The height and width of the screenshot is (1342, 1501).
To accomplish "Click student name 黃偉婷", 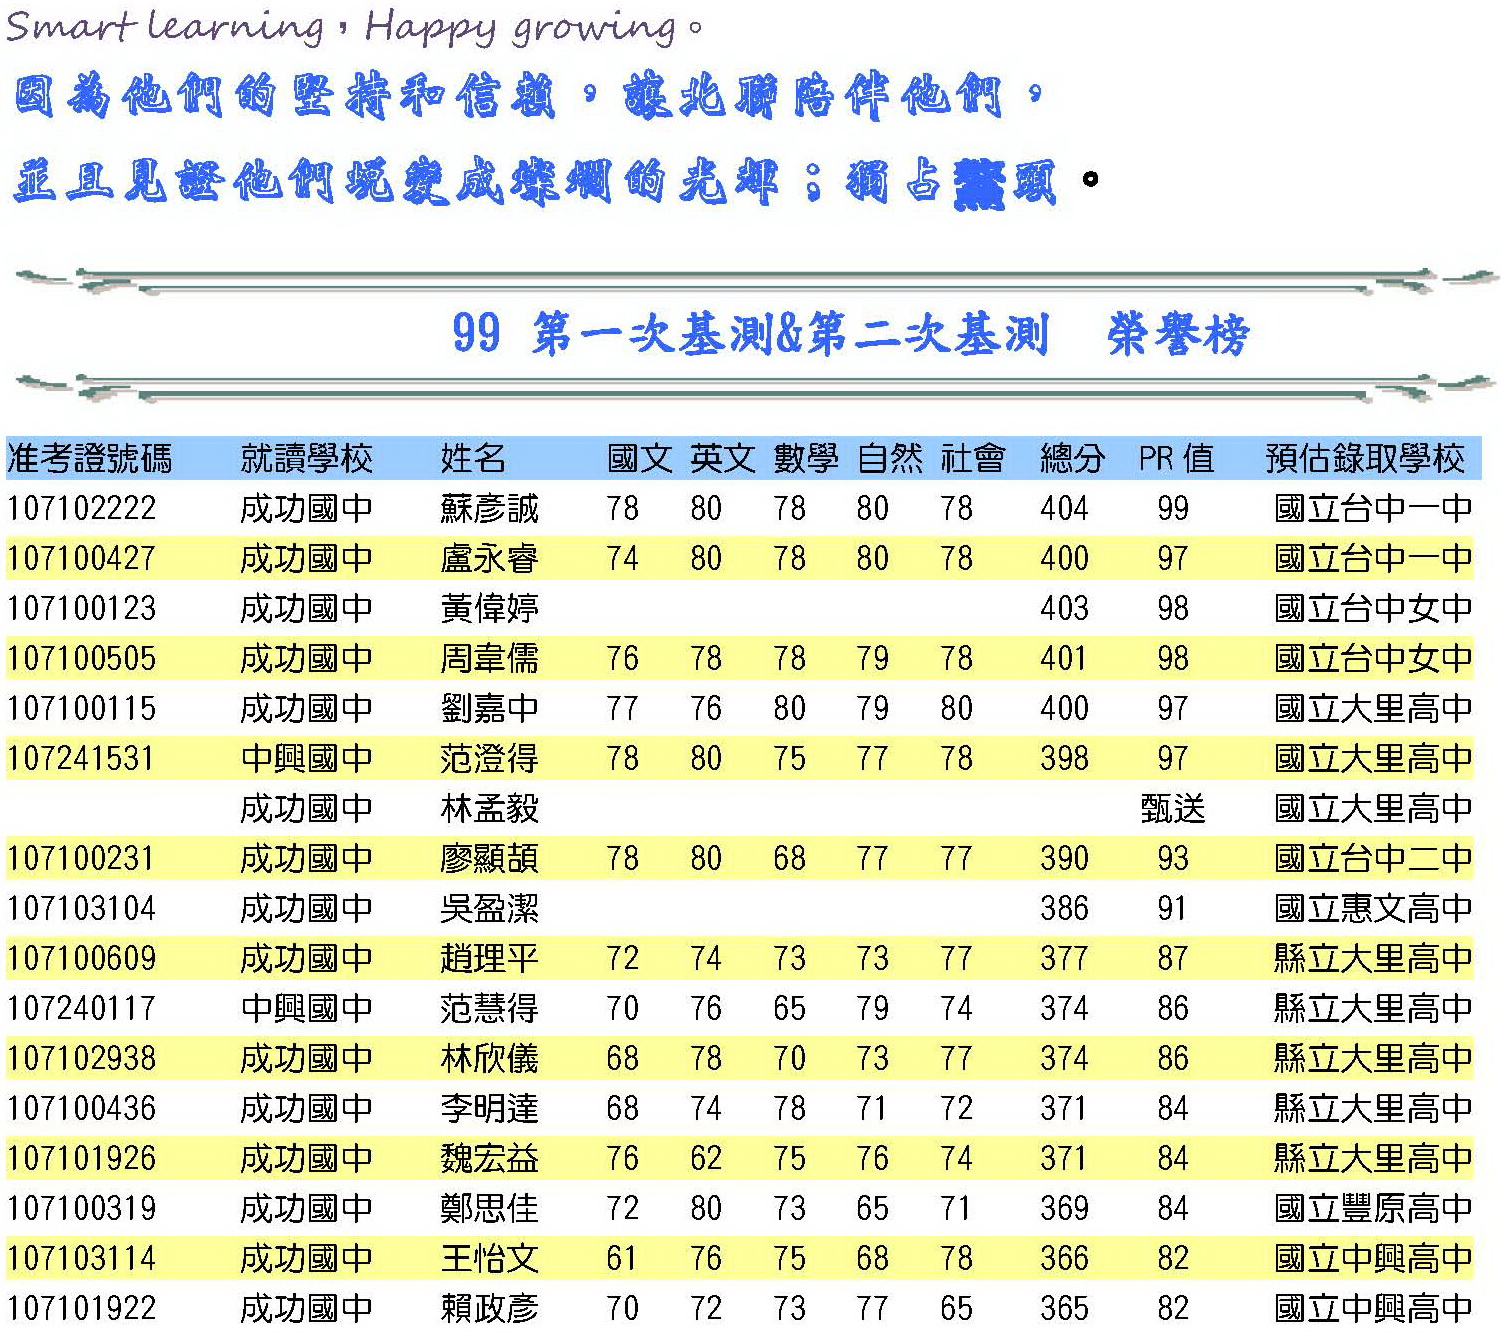I will pyautogui.click(x=489, y=609).
